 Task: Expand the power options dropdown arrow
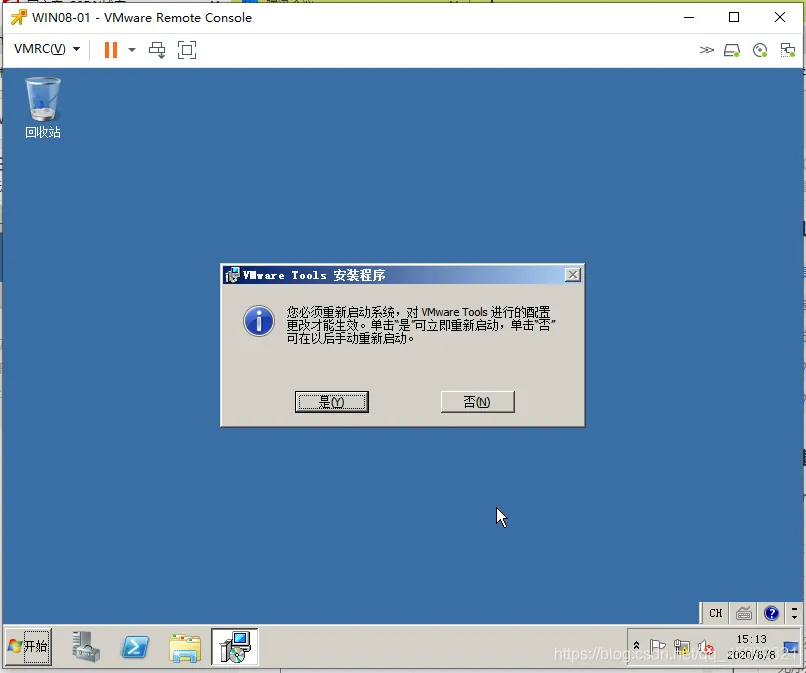click(x=132, y=50)
